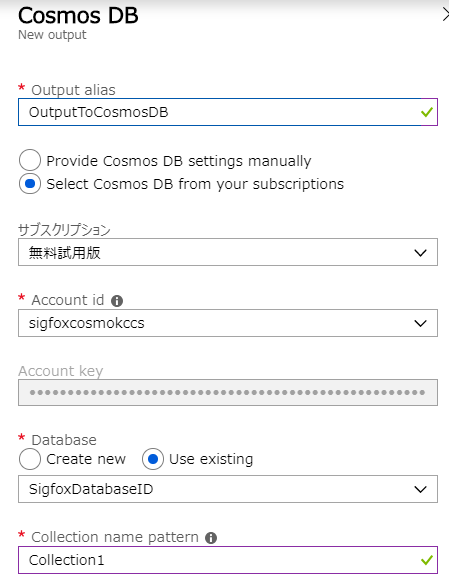Click into the Output alias text field
Image resolution: width=449 pixels, height=583 pixels.
228,112
